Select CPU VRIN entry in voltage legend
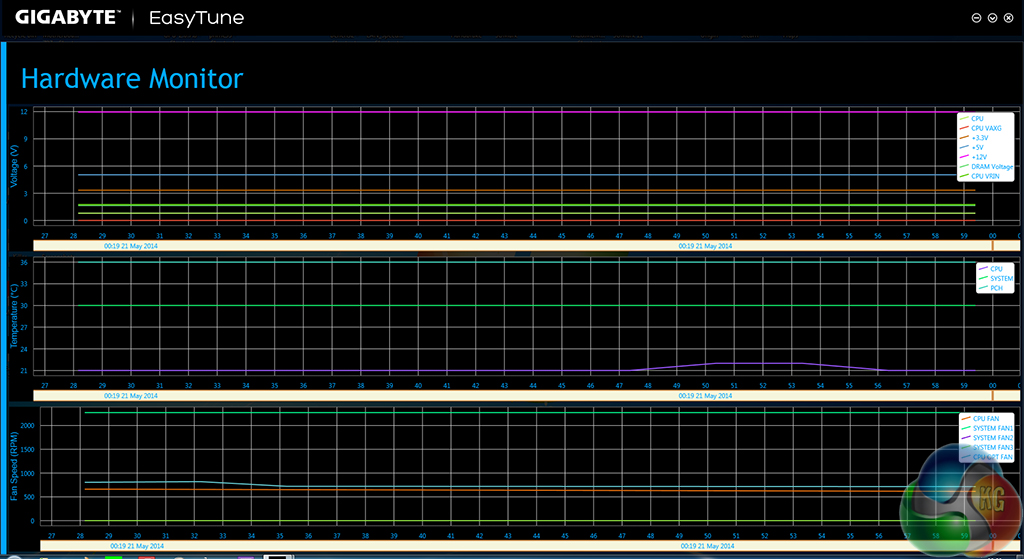Screen dimensions: 1024x559 [985, 176]
